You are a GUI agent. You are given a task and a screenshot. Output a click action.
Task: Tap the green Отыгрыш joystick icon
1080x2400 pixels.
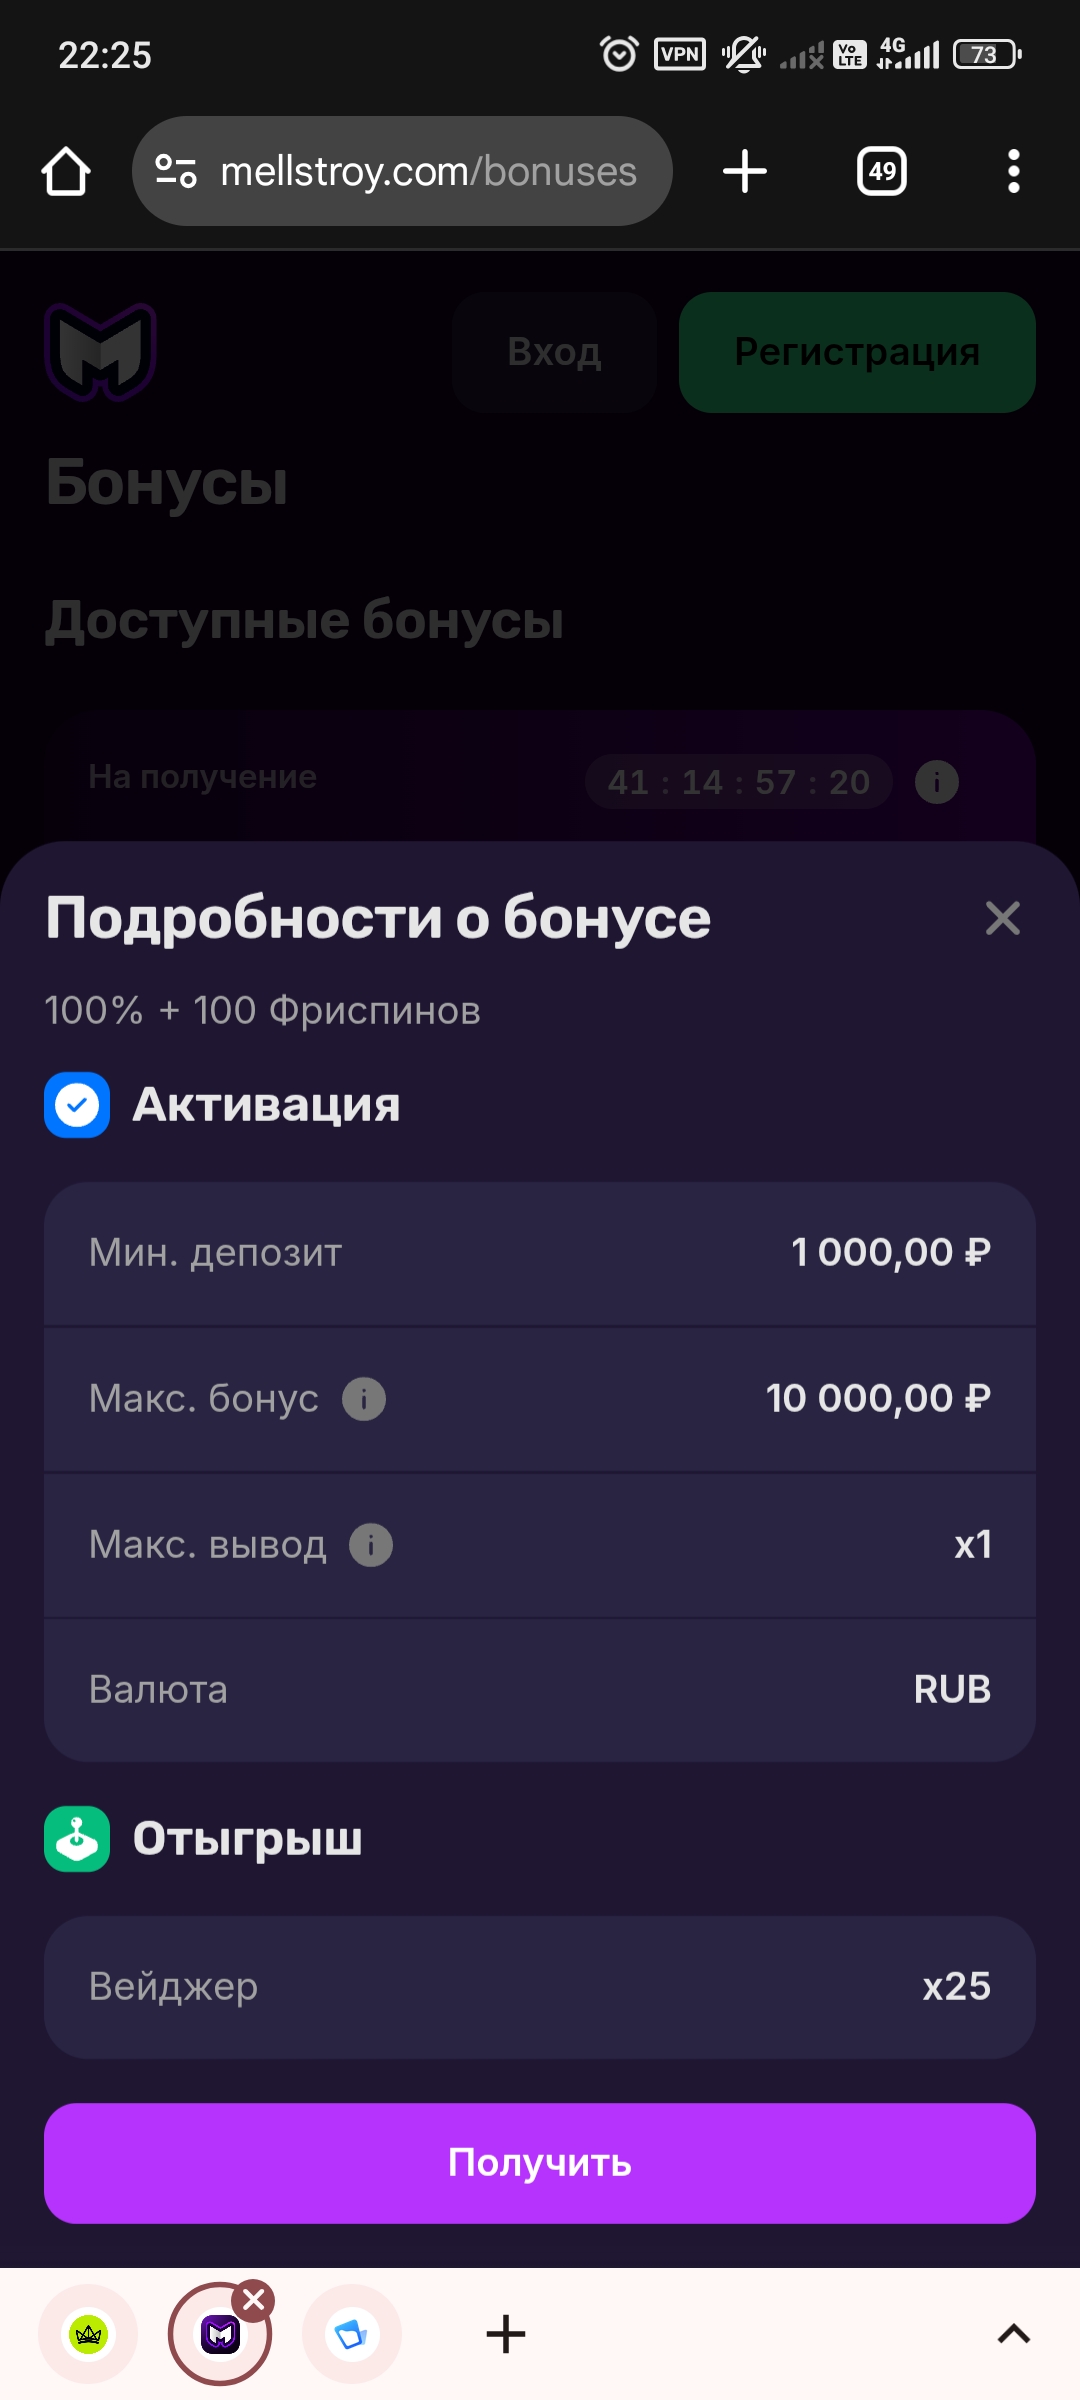coord(77,1839)
